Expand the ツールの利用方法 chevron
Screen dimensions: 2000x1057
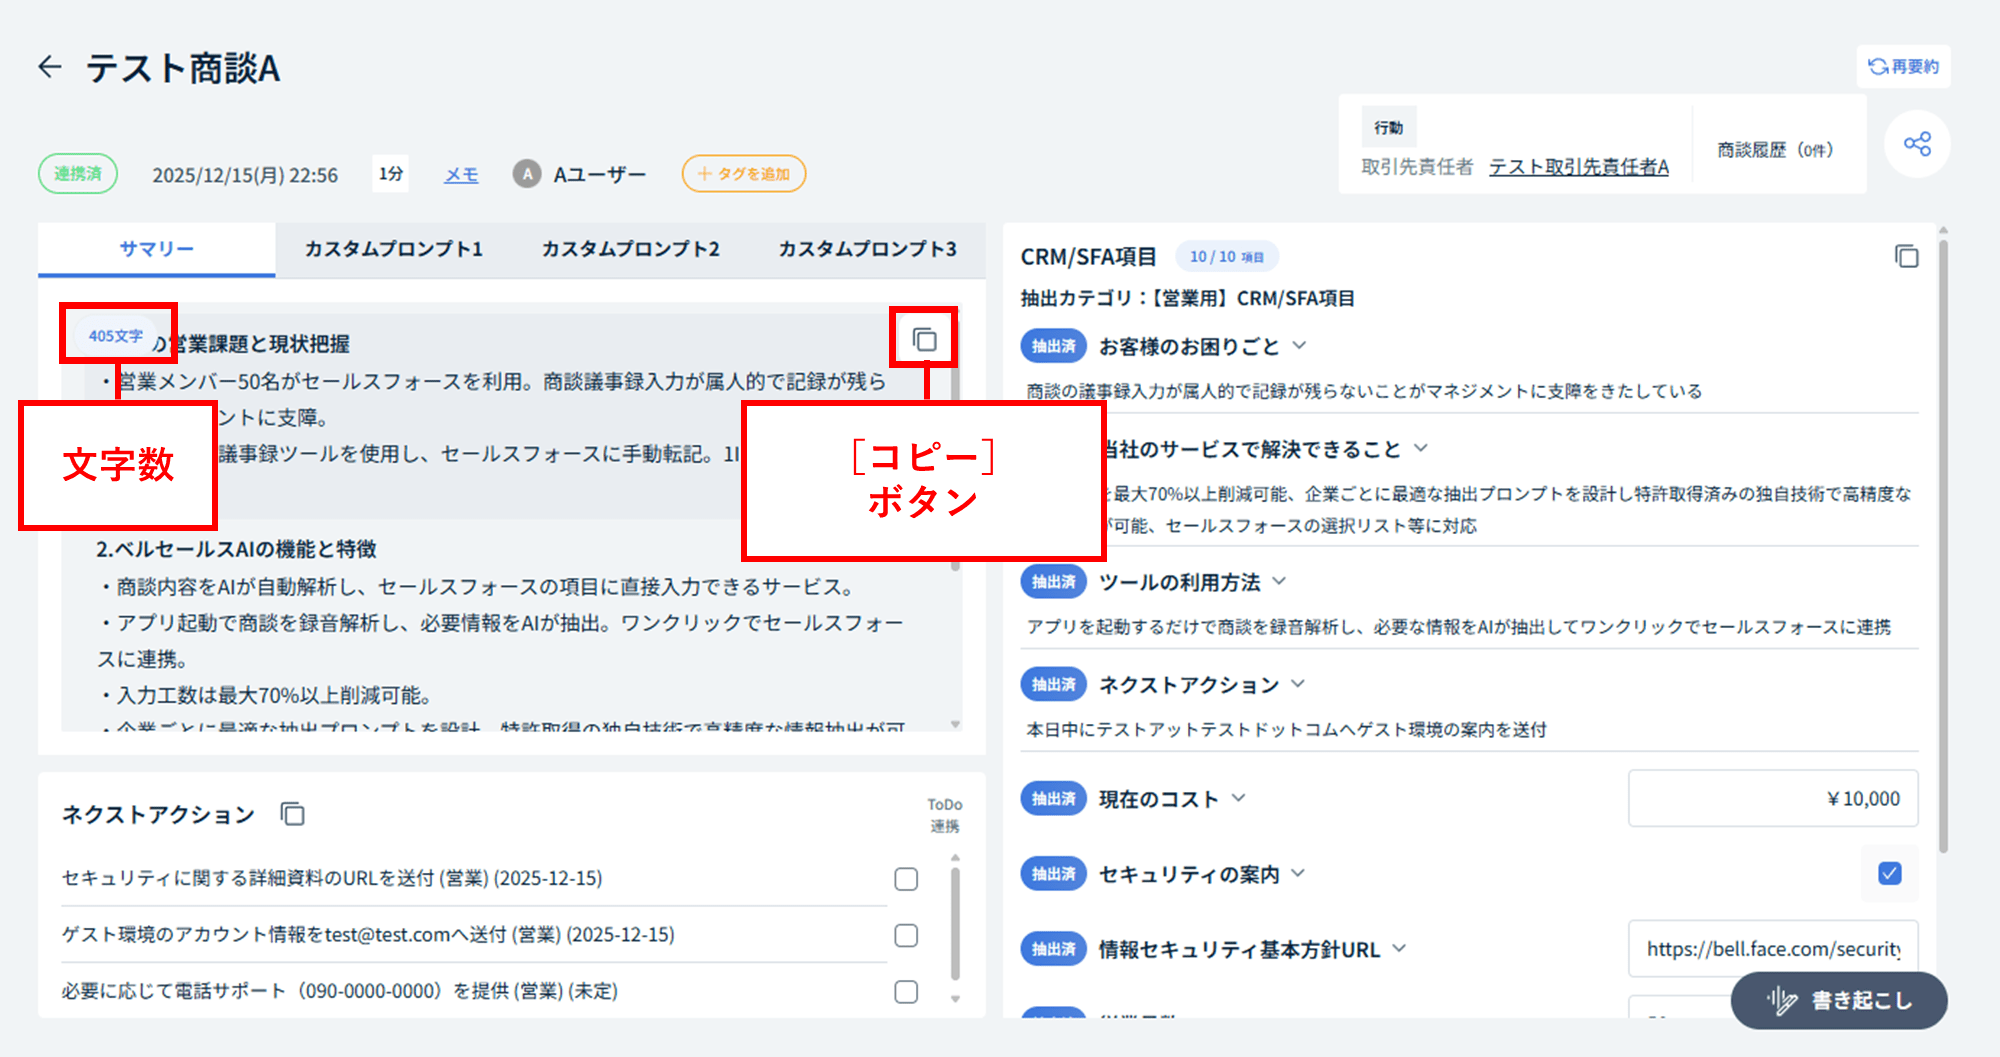click(1279, 582)
